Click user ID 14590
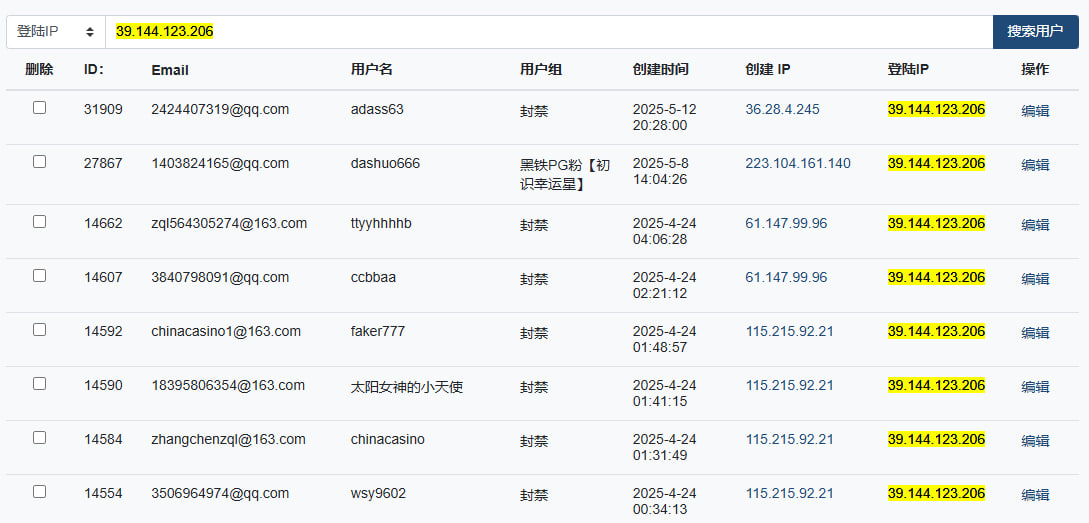The width and height of the screenshot is (1089, 523). coord(103,385)
